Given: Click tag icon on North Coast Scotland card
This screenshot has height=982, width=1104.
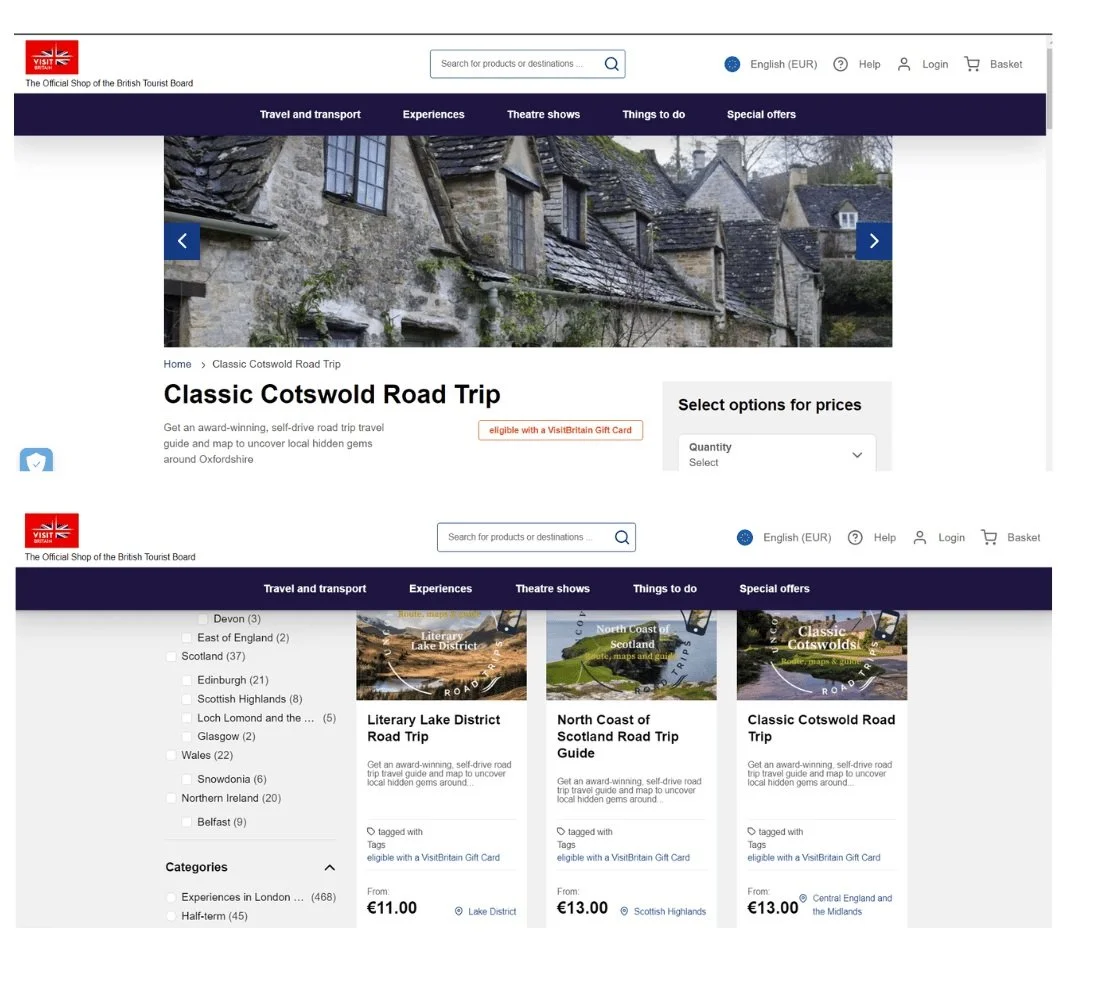Looking at the screenshot, I should [561, 831].
